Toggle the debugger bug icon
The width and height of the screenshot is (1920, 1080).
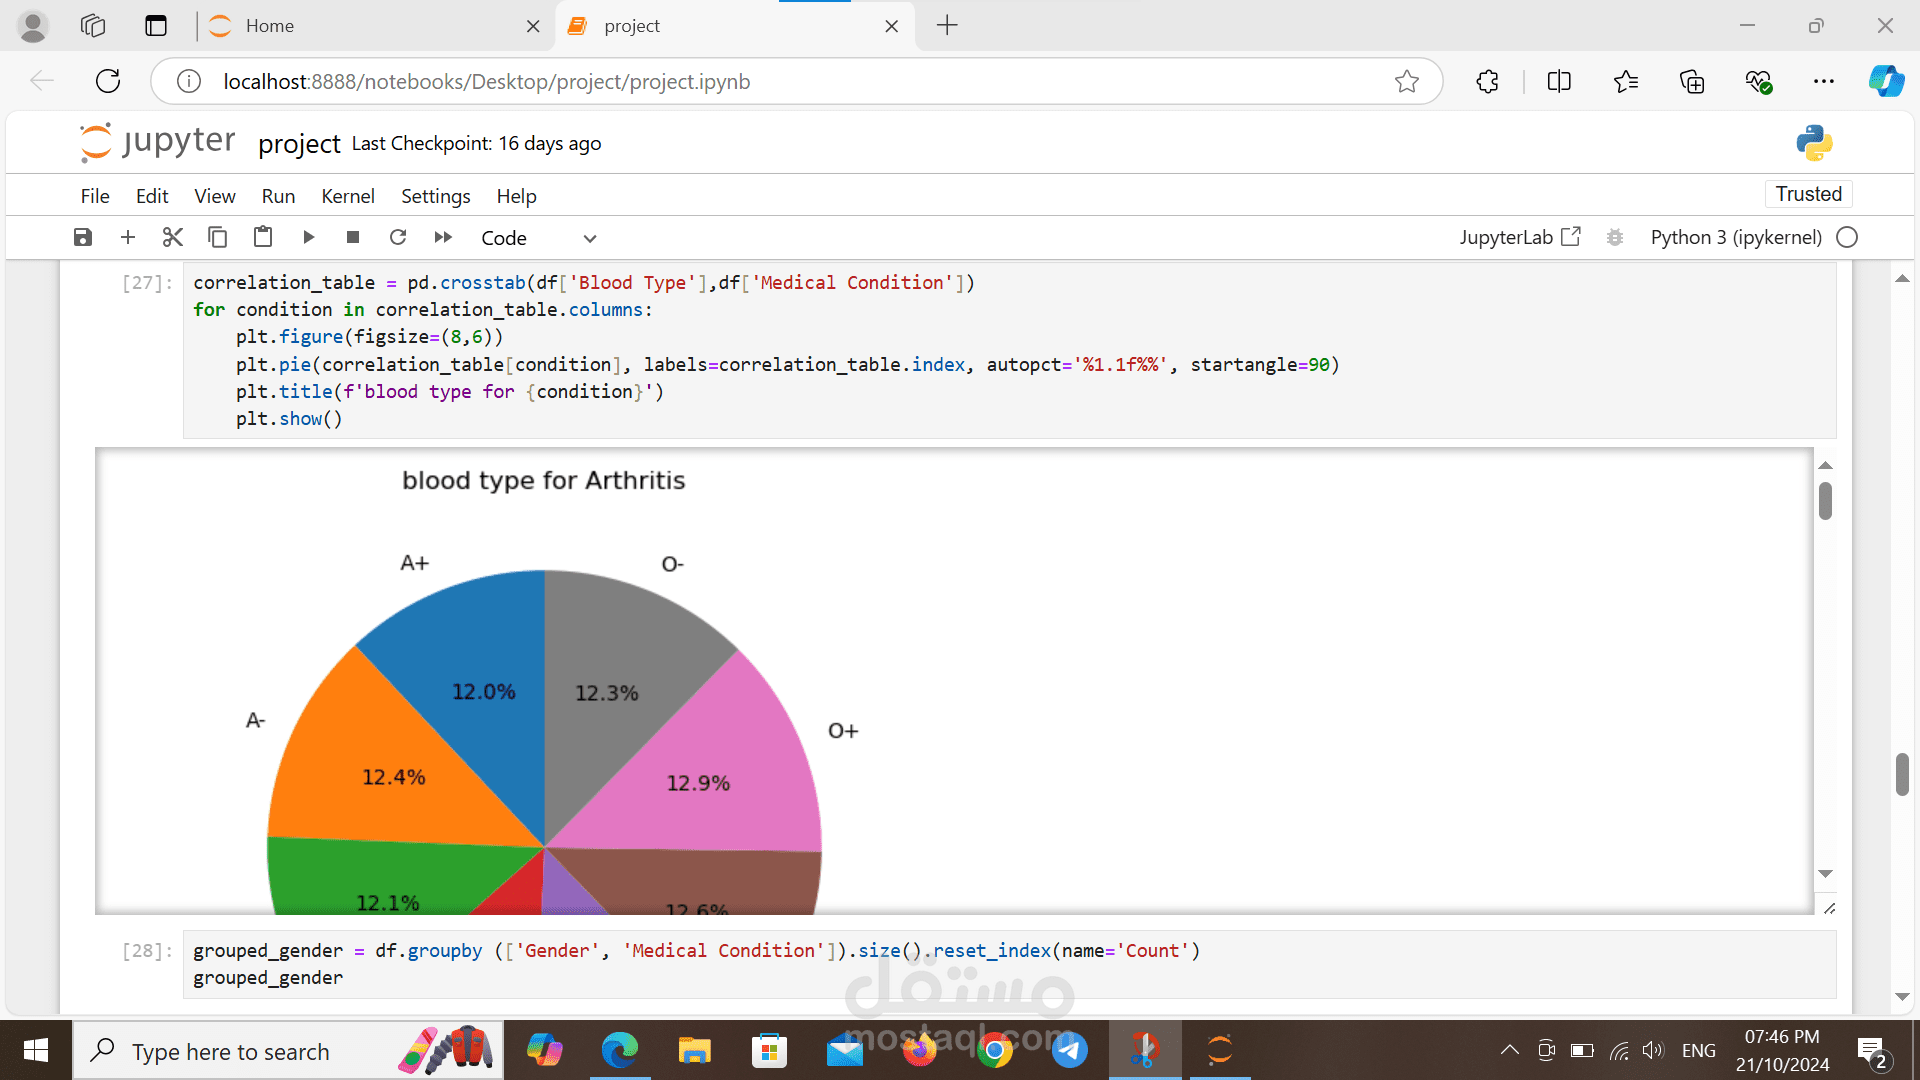pyautogui.click(x=1614, y=238)
